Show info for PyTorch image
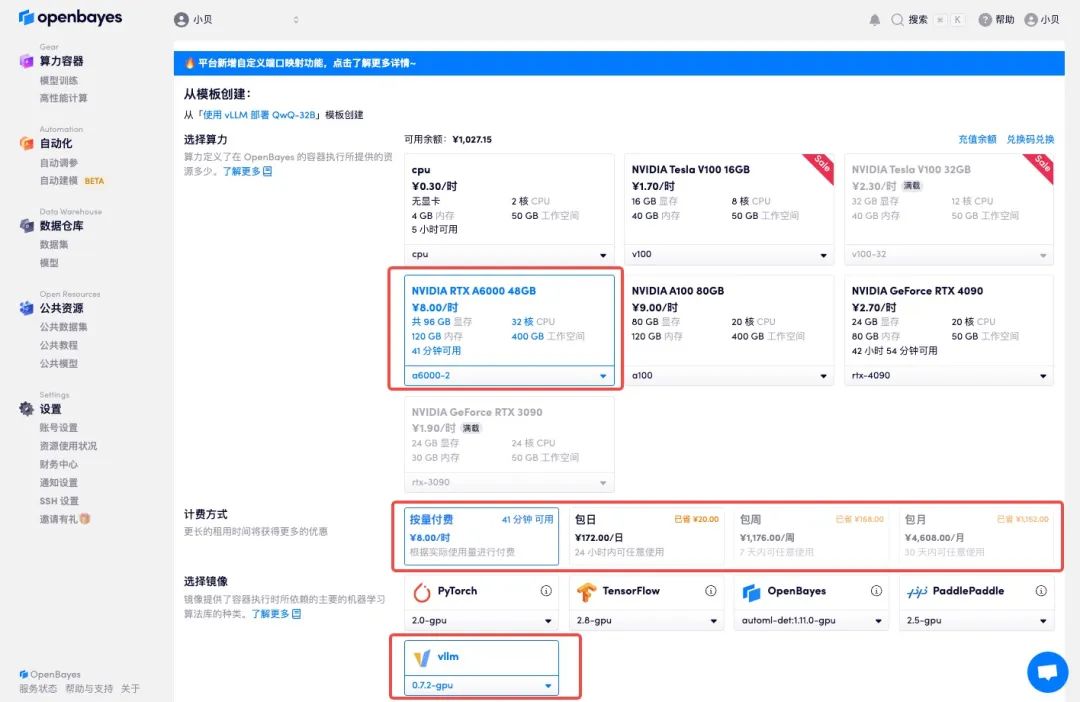Screen dimensions: 1080x702 (x=546, y=590)
